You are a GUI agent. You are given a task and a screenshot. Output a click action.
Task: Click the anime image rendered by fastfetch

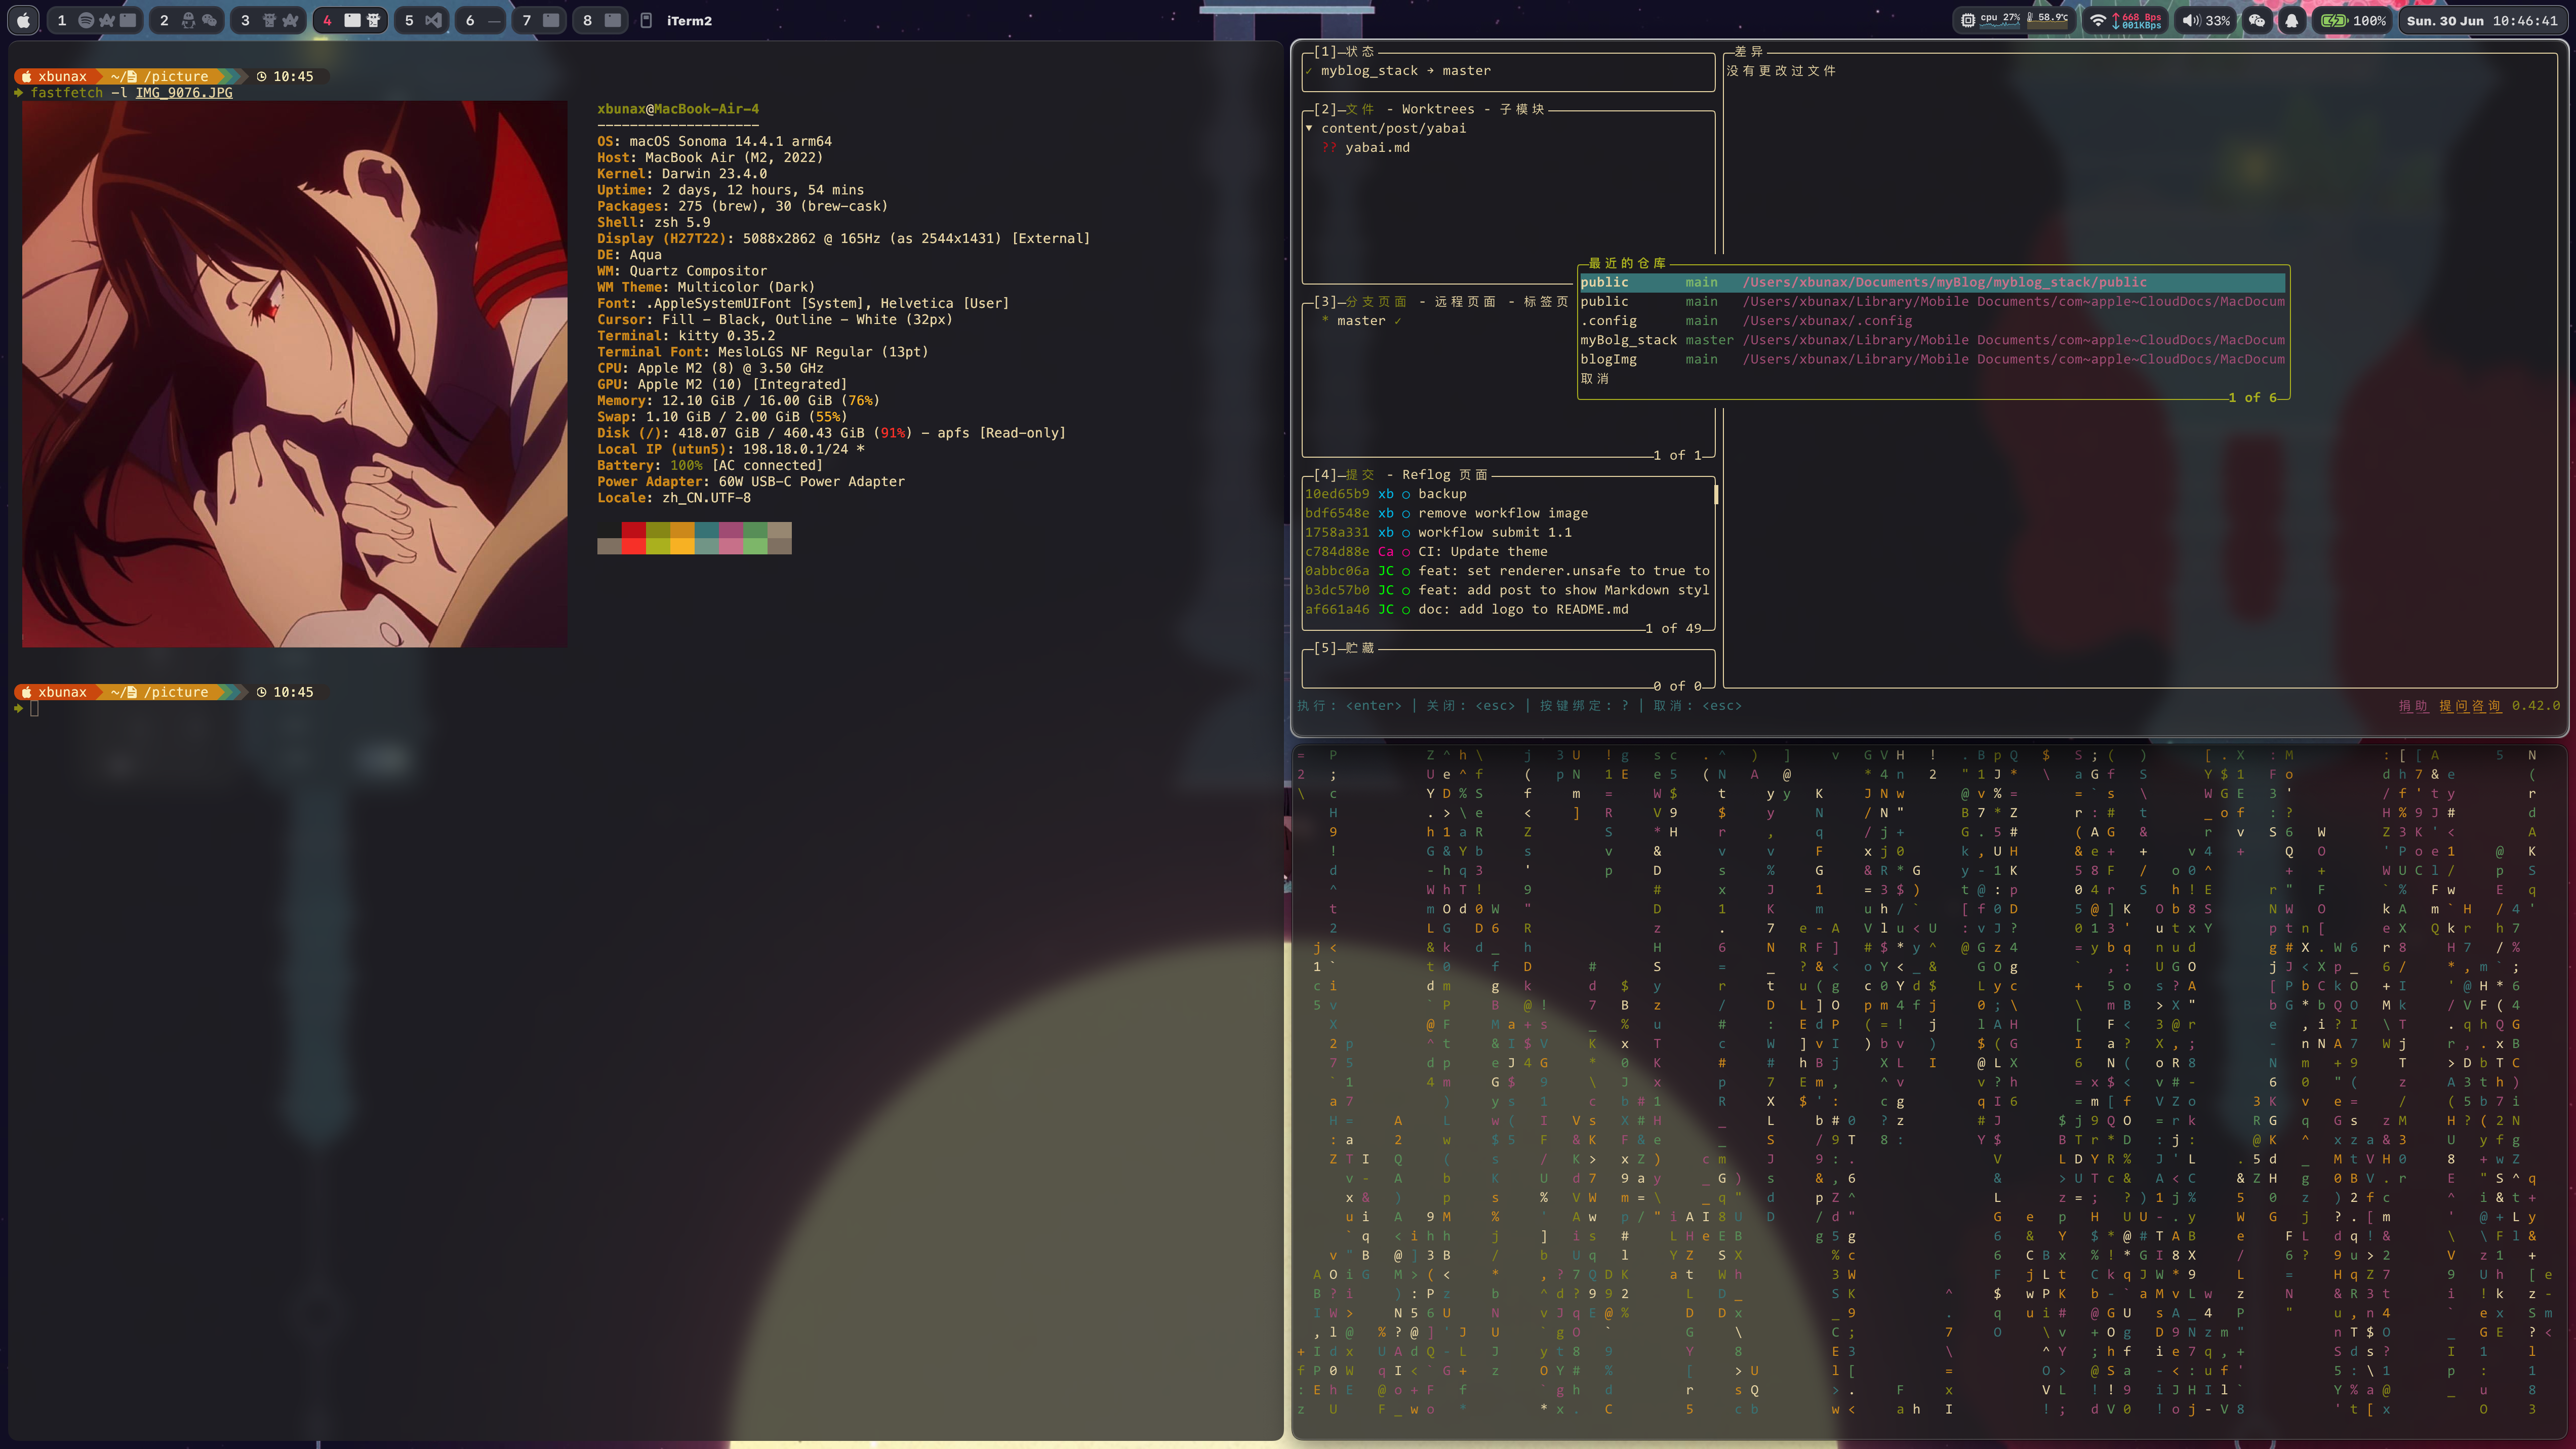pos(295,374)
